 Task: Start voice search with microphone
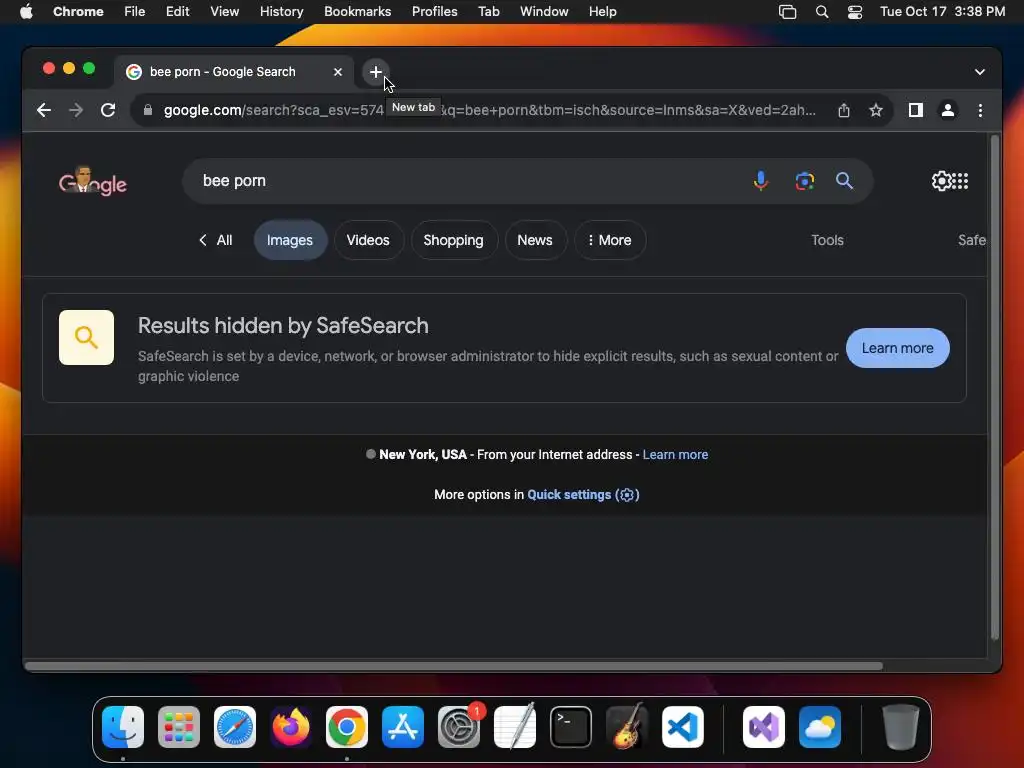click(x=761, y=181)
